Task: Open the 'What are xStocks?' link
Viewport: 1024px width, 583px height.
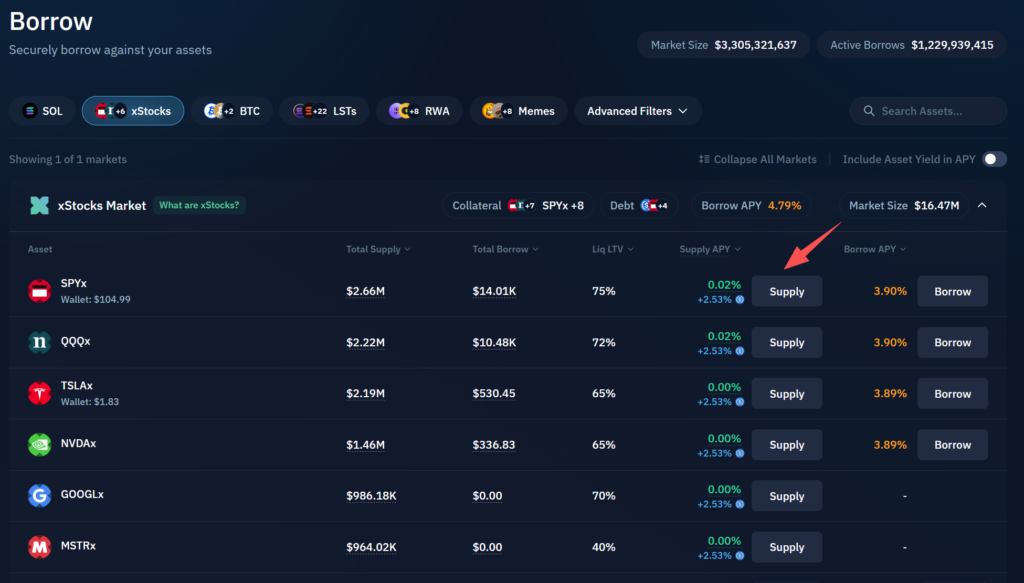Action: coord(200,206)
